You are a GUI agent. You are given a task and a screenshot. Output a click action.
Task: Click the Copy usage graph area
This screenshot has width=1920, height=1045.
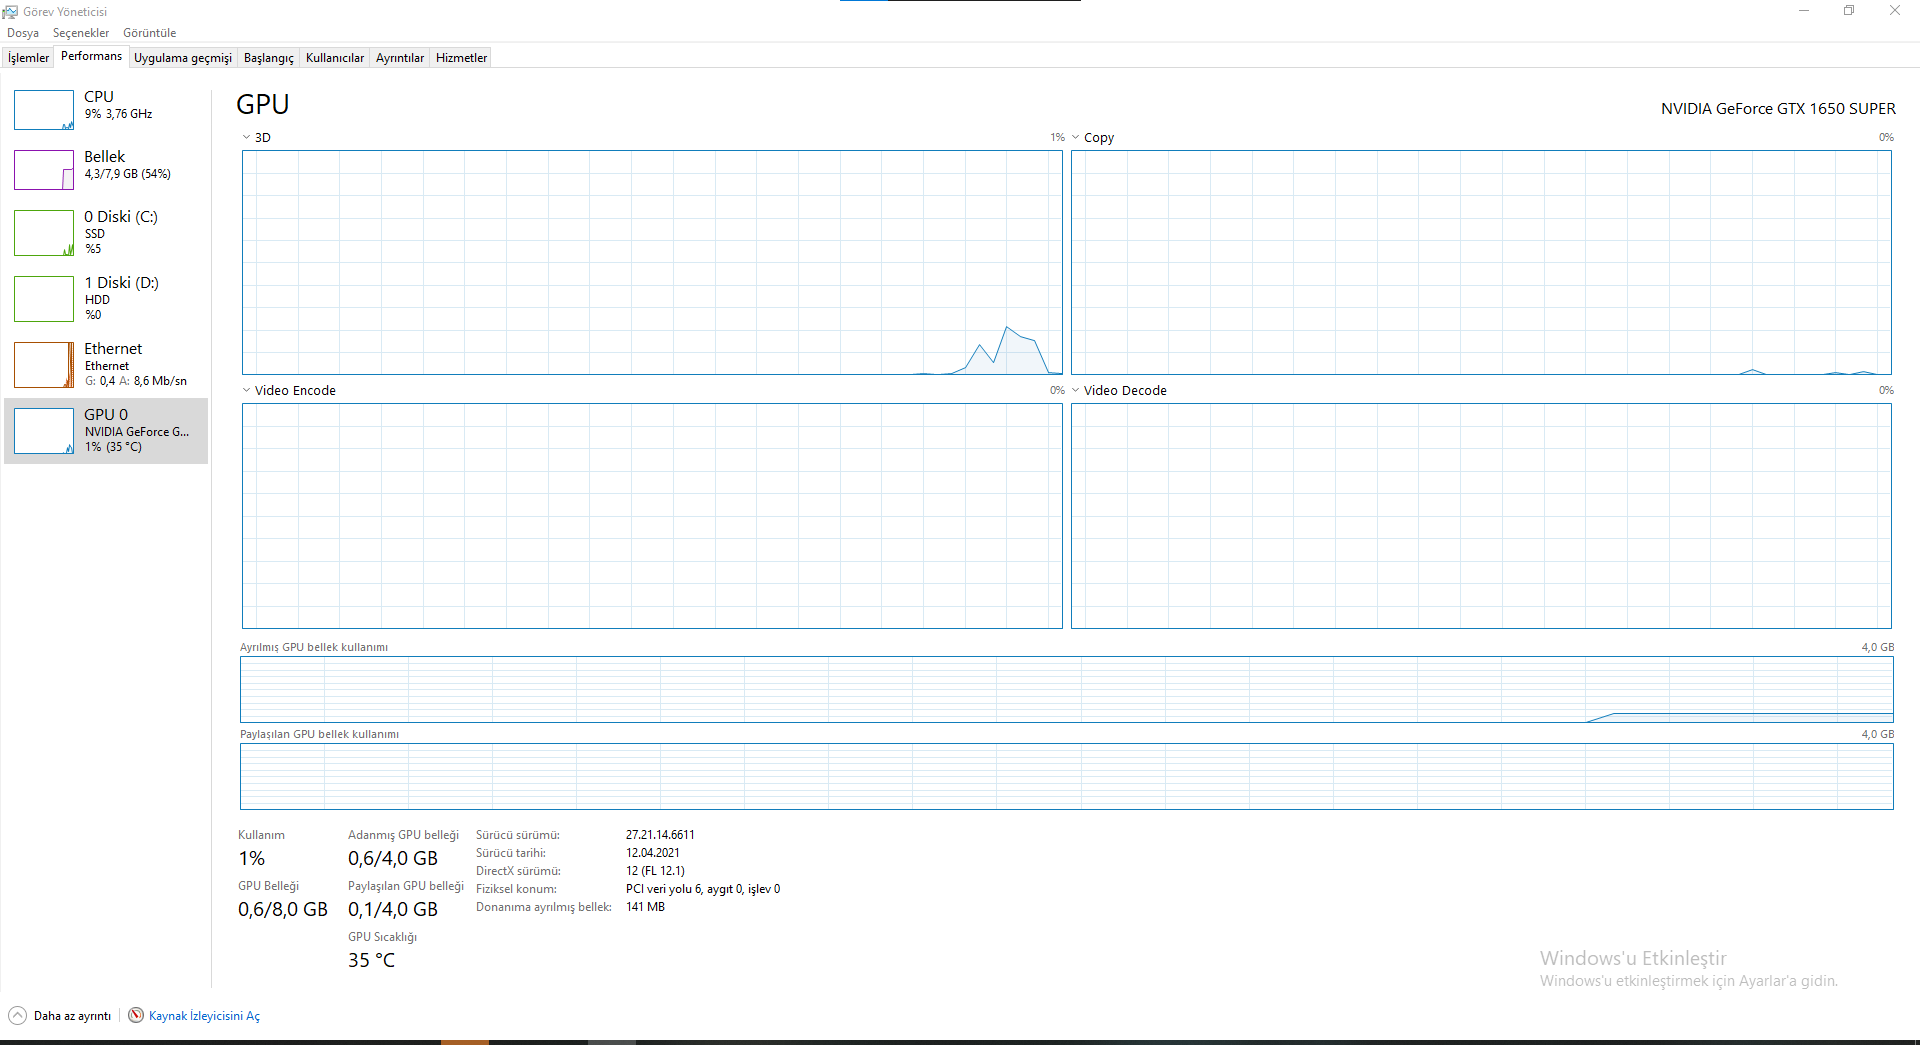point(1481,263)
